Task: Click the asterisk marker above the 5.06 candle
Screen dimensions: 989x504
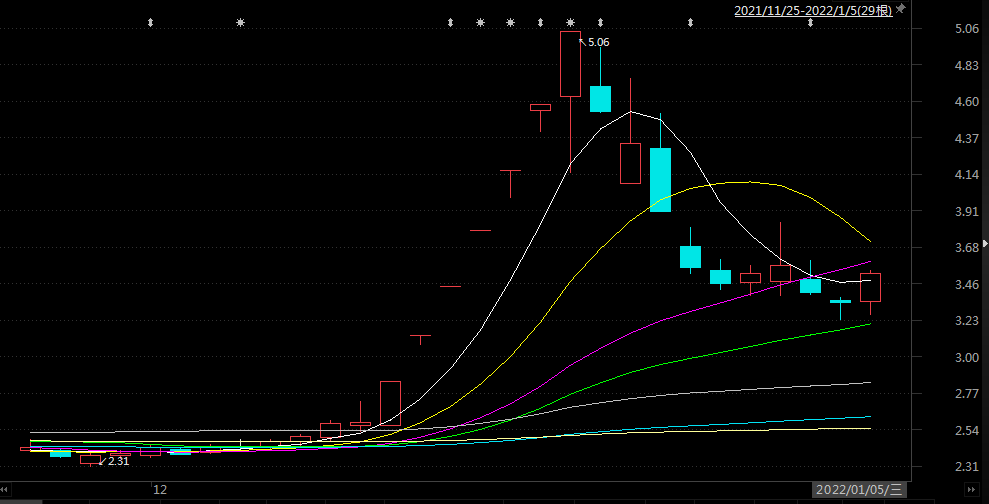Action: pos(570,22)
